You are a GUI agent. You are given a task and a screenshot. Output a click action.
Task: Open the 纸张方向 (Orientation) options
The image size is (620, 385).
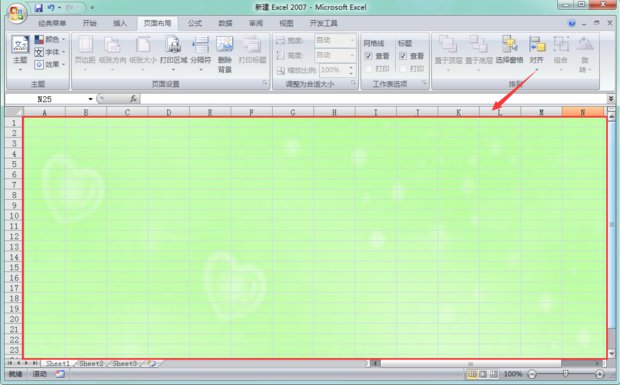[x=112, y=53]
